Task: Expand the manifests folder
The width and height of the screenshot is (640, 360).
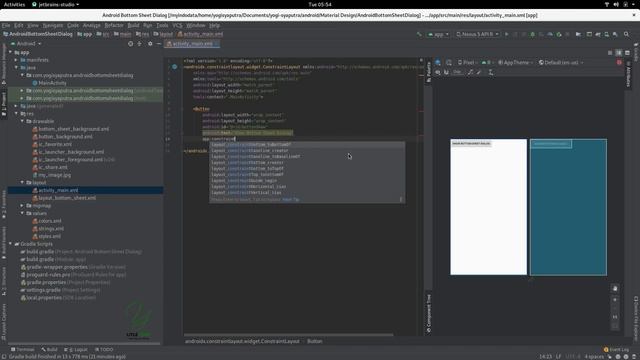Action: pos(16,60)
